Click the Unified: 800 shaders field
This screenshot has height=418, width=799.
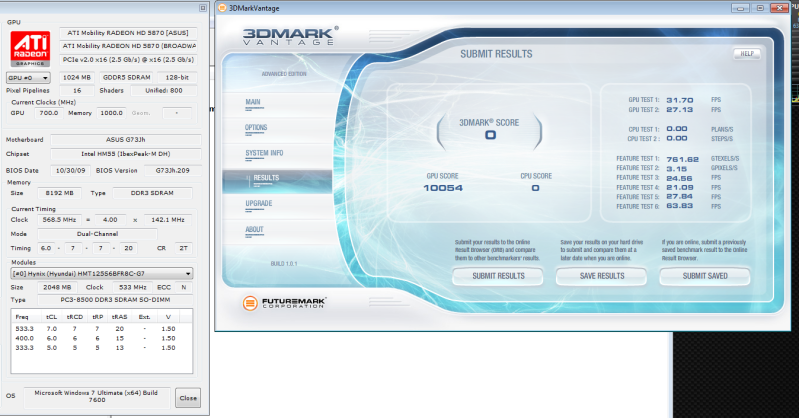[164, 91]
